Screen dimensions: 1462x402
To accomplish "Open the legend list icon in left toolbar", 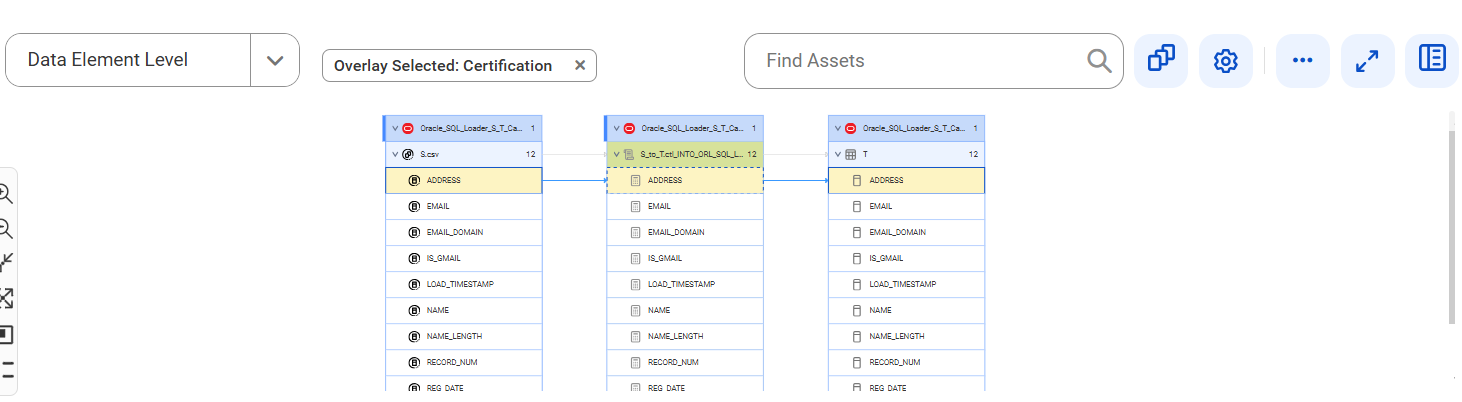I will (x=7, y=368).
